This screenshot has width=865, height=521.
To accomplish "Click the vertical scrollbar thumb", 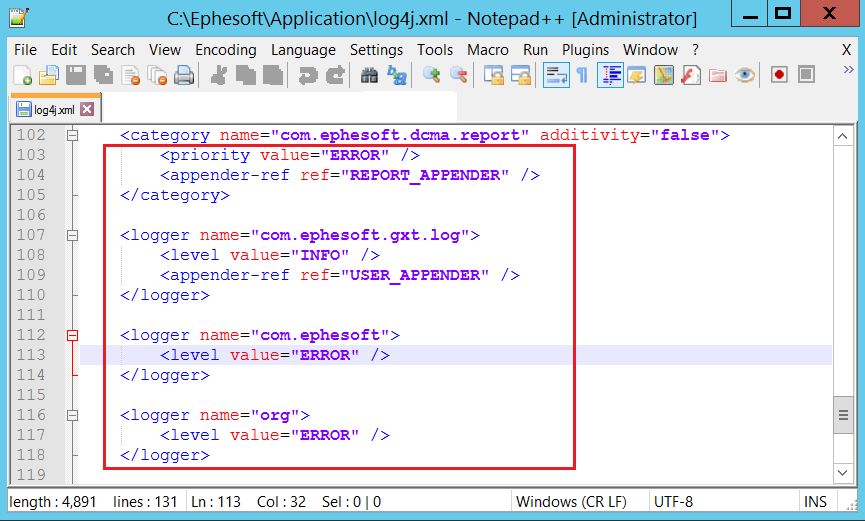I will (x=842, y=415).
